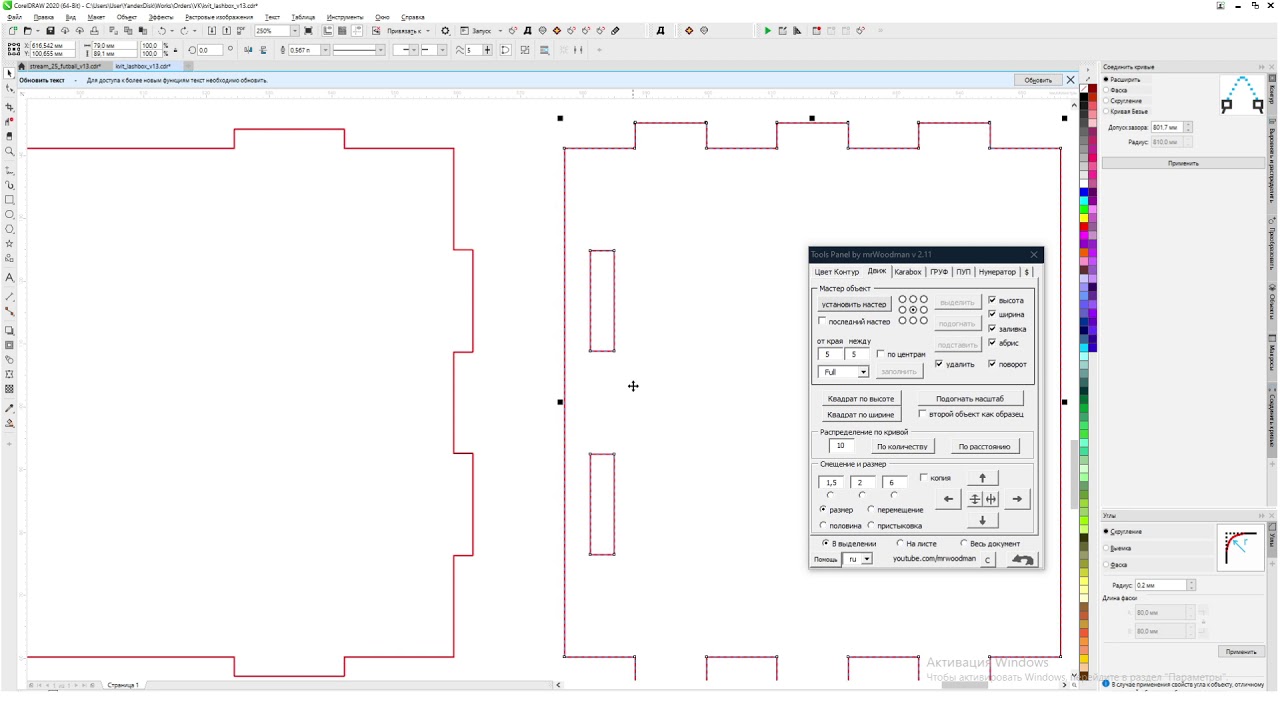Click the Обновить button in notice bar
Image resolution: width=1280 pixels, height=720 pixels.
(x=1038, y=80)
